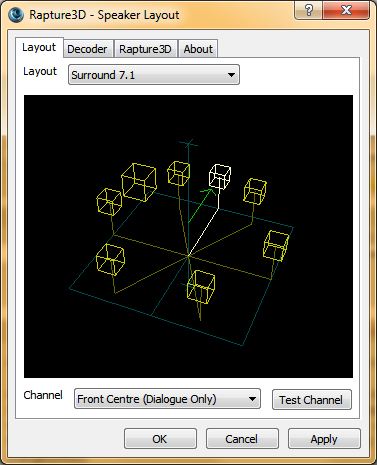Viewport: 377px width, 465px height.
Task: Click the Rapture3D title bar icon
Action: point(16,15)
